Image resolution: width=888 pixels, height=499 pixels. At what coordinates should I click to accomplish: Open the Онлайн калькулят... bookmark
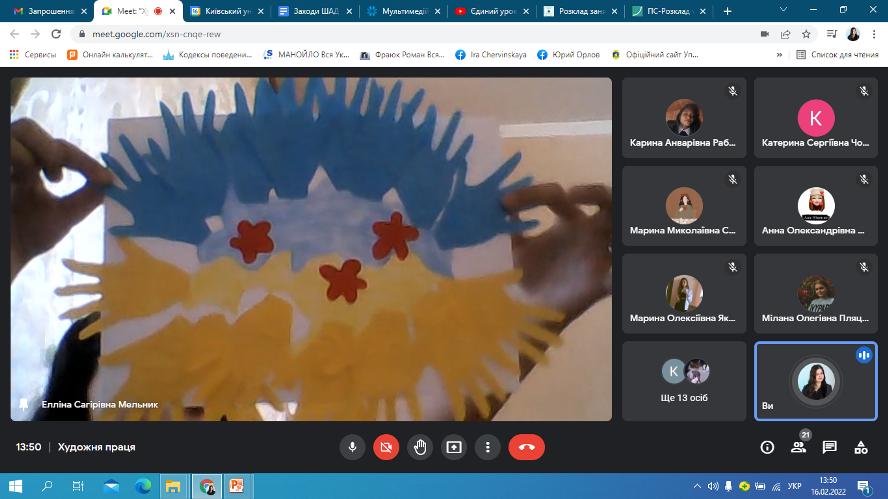(110, 54)
